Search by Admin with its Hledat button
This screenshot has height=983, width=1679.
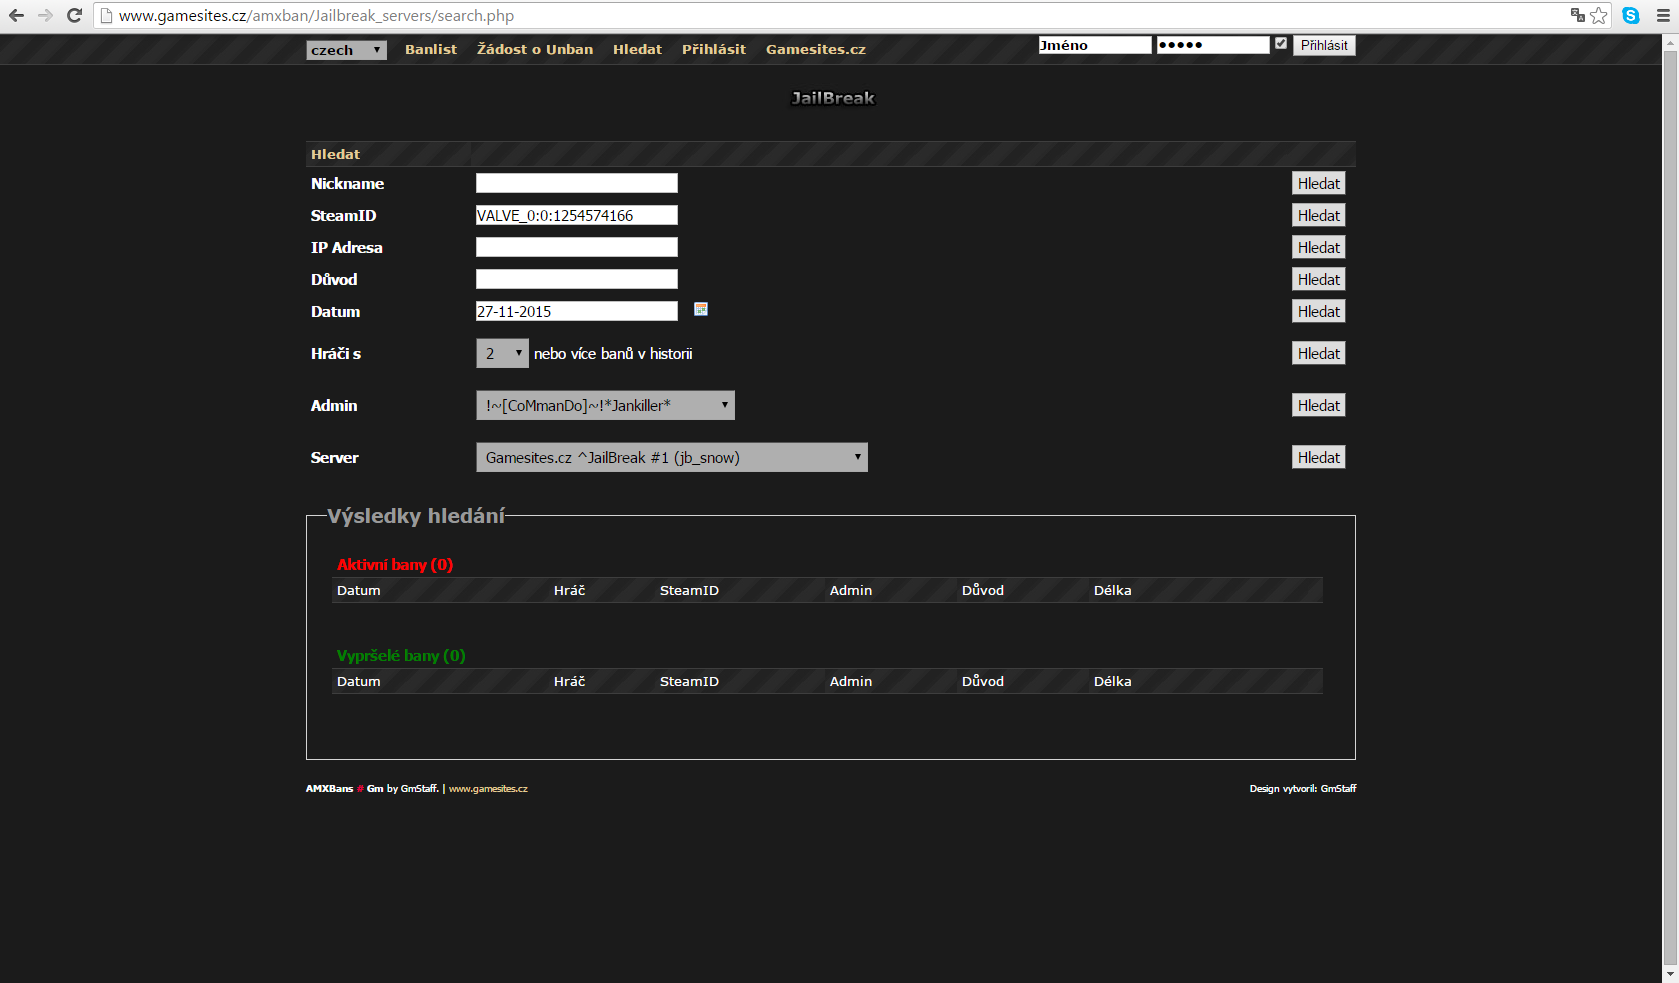(x=1318, y=405)
